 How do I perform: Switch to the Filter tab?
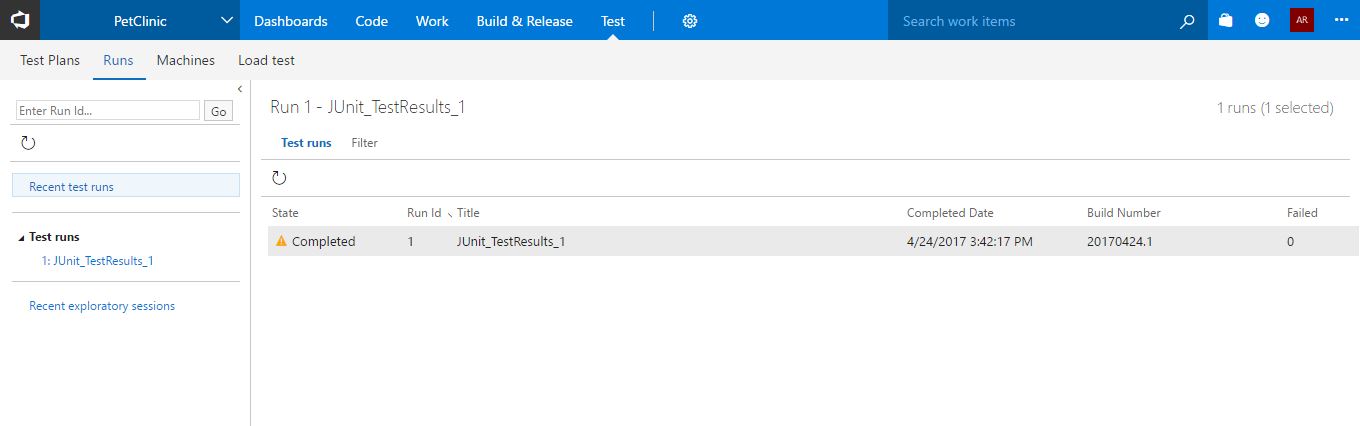(364, 143)
